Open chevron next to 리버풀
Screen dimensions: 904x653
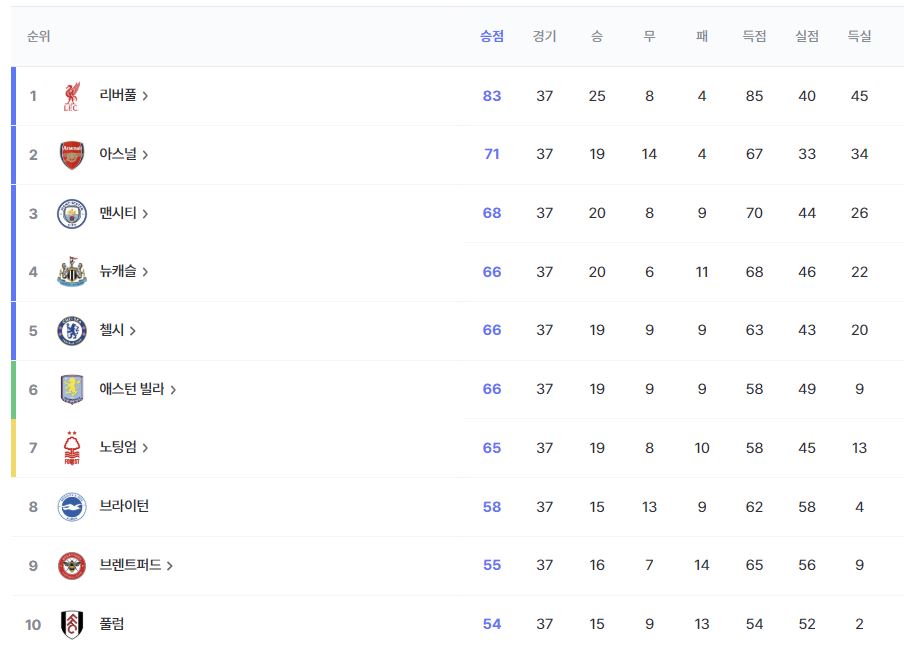[x=145, y=96]
